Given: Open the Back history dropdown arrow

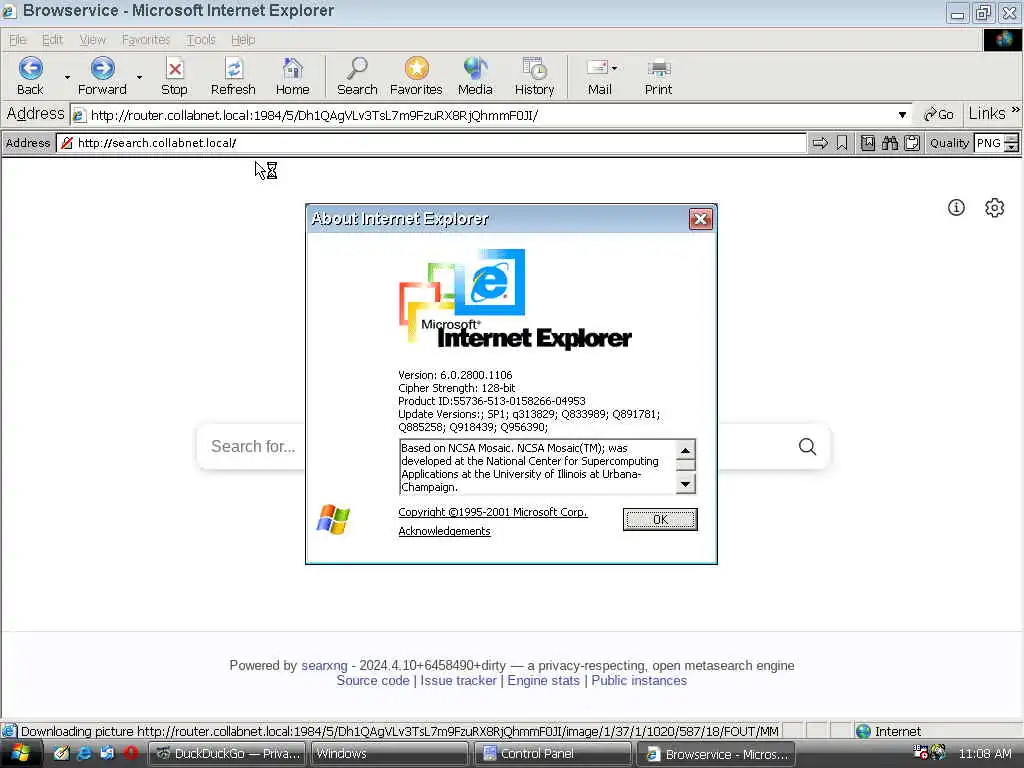Looking at the screenshot, I should point(67,77).
